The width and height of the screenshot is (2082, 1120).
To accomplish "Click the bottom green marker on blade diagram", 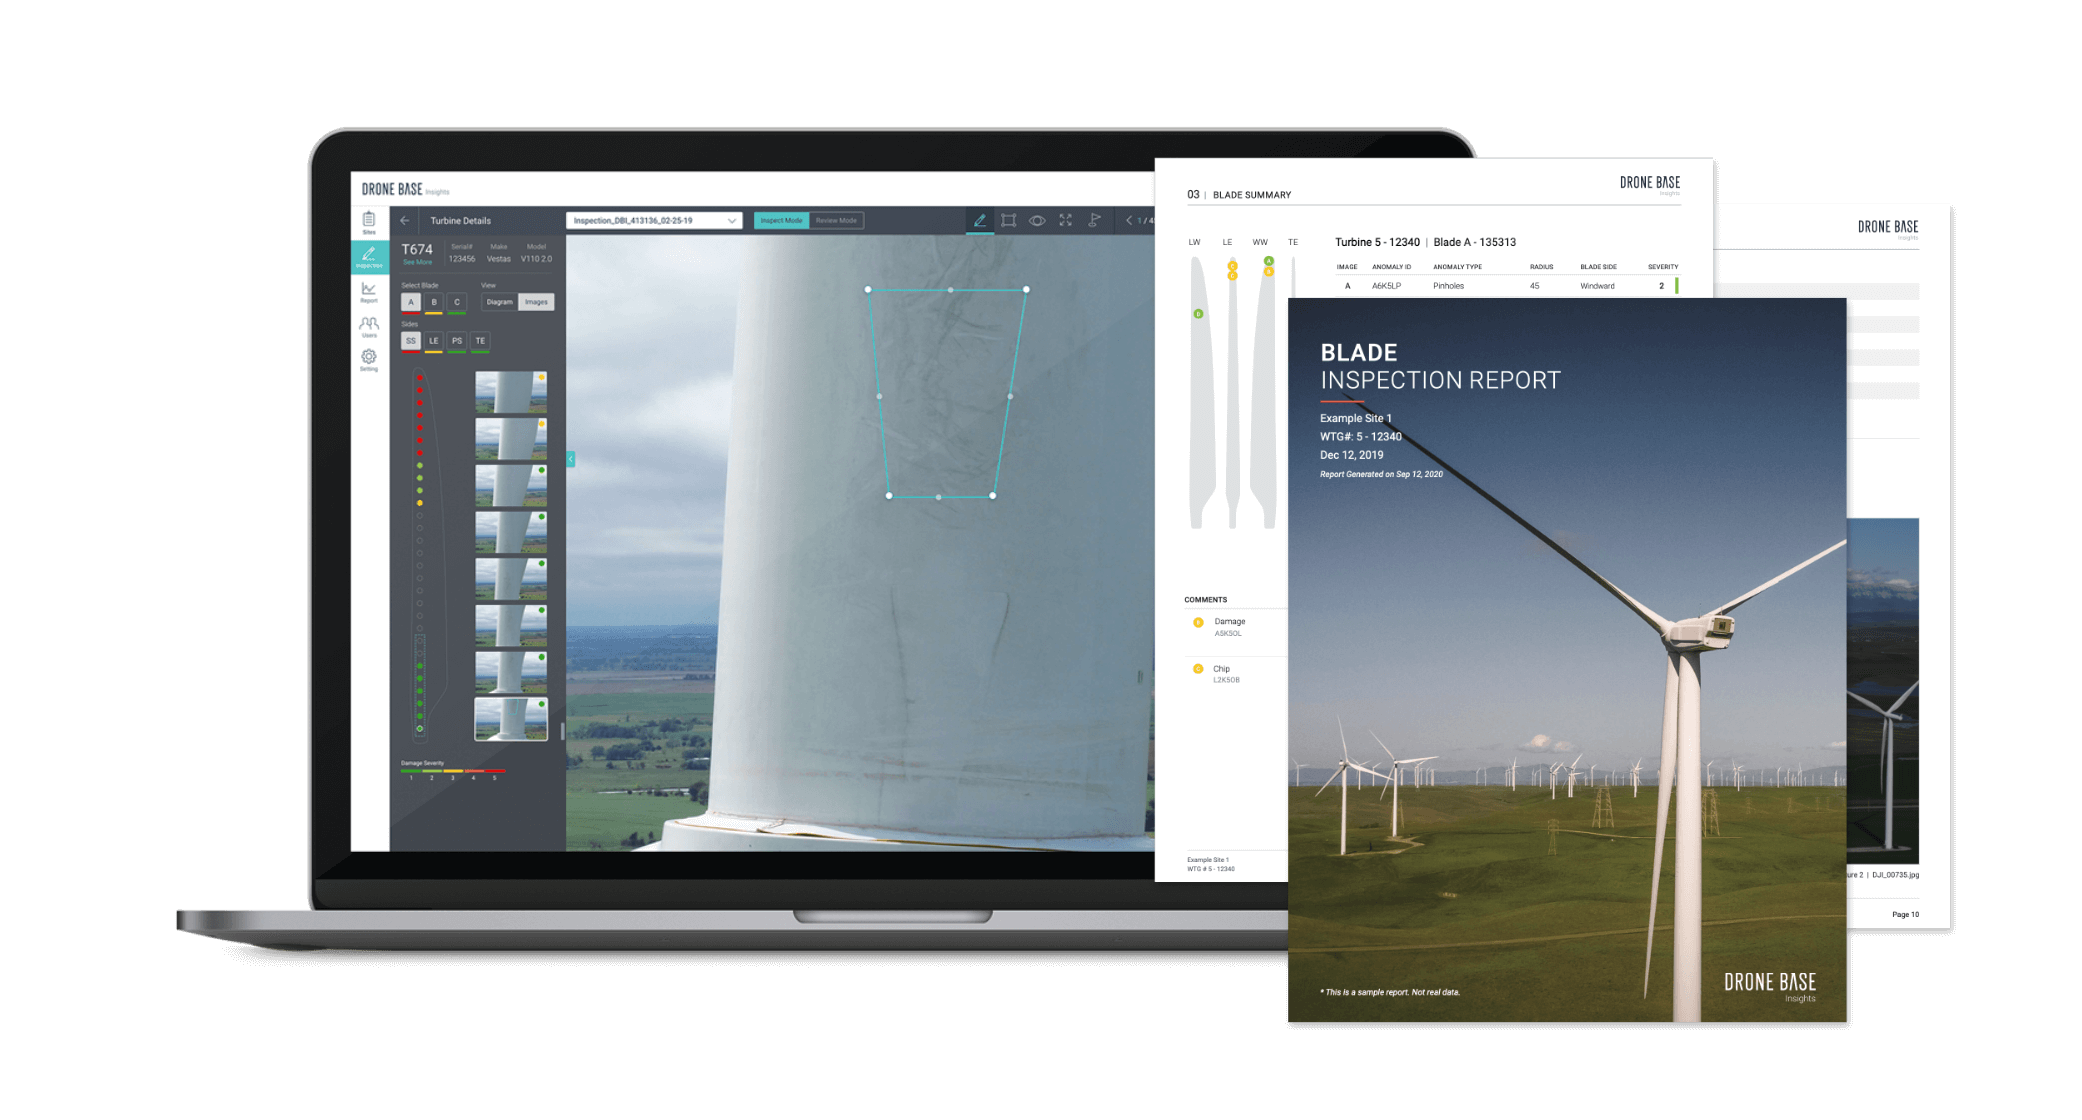I will click(x=420, y=728).
